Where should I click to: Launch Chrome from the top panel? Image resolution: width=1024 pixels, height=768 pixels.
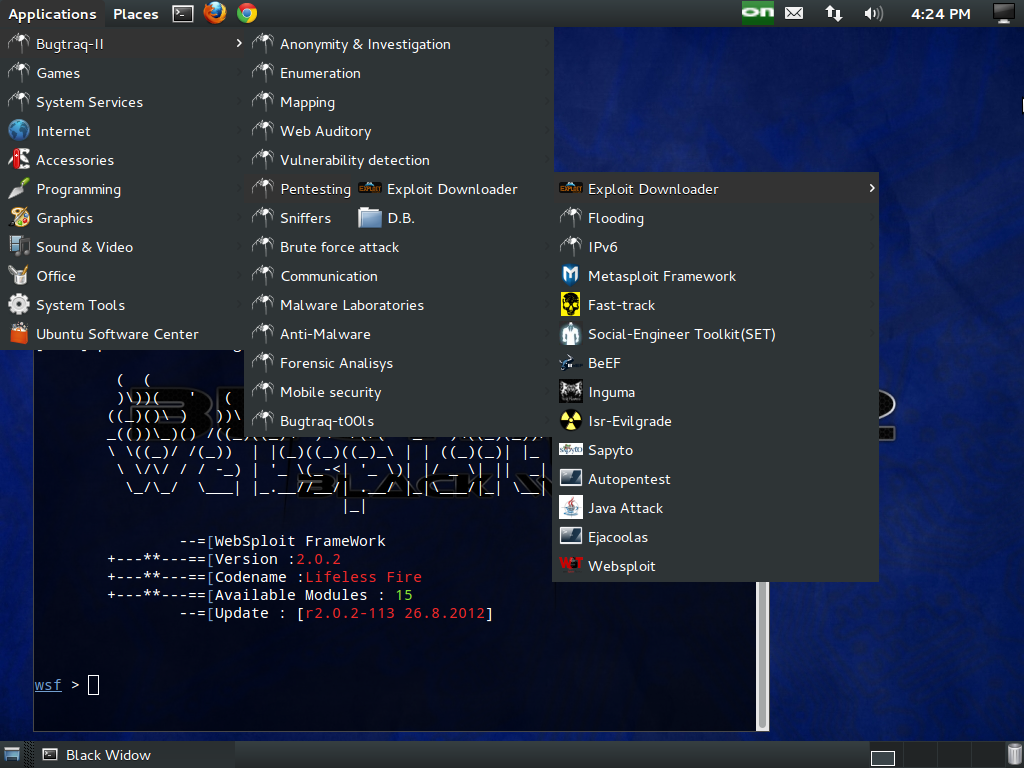click(x=247, y=13)
